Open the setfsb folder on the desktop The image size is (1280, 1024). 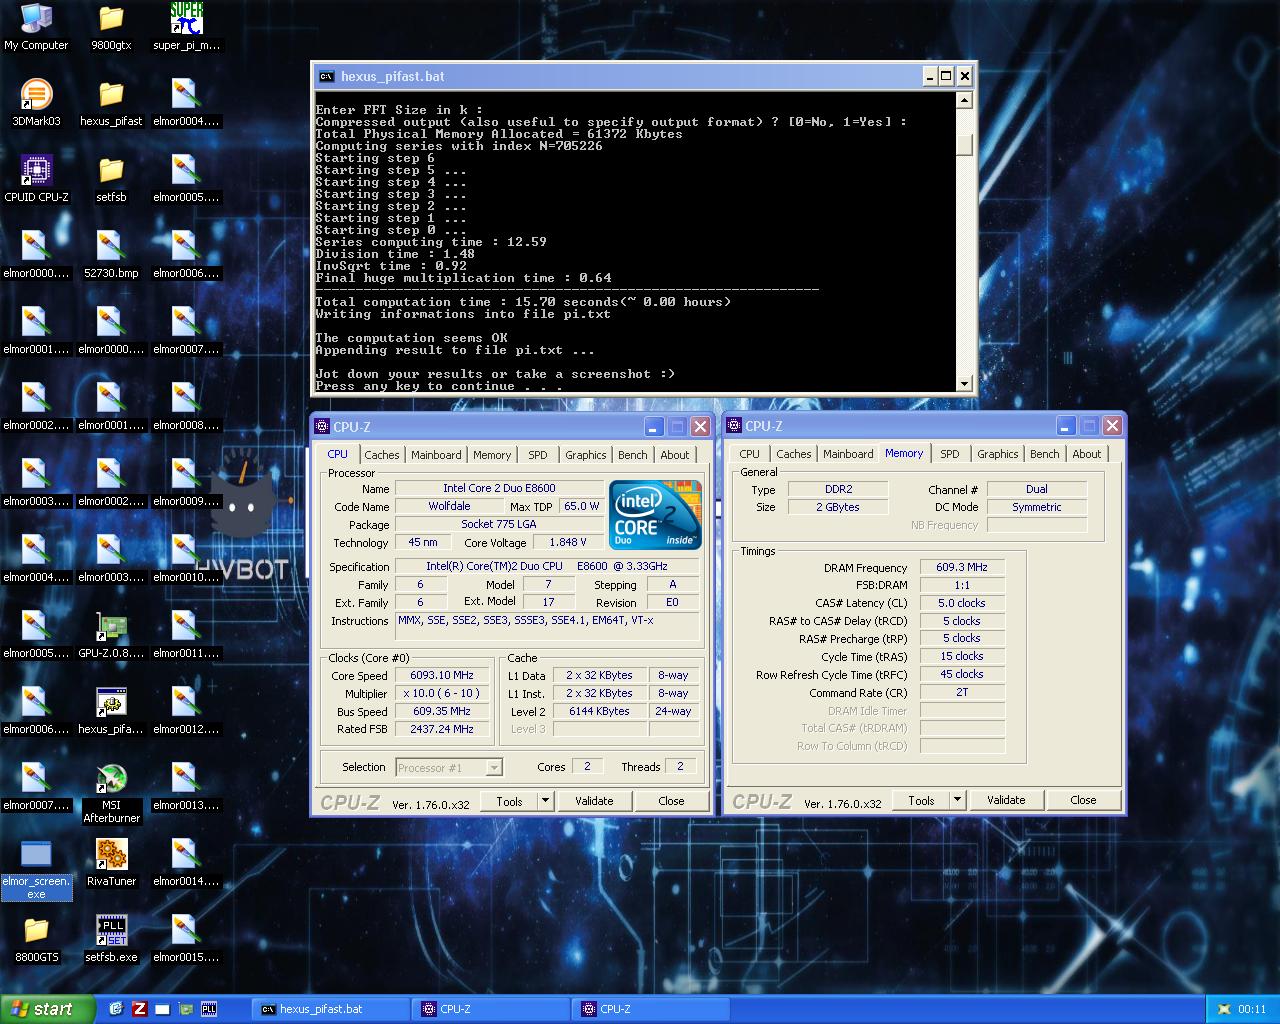point(111,179)
